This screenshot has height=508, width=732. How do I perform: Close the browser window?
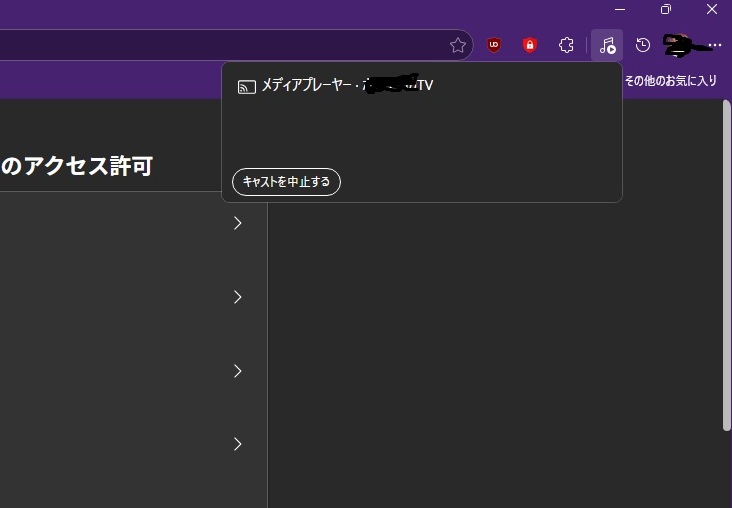pos(711,9)
